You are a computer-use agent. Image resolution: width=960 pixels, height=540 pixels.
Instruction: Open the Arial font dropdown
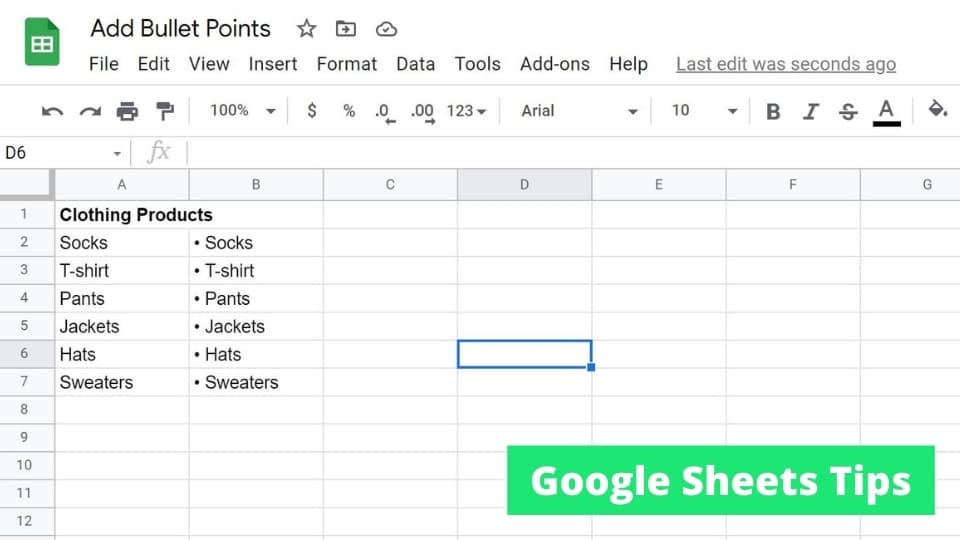579,111
